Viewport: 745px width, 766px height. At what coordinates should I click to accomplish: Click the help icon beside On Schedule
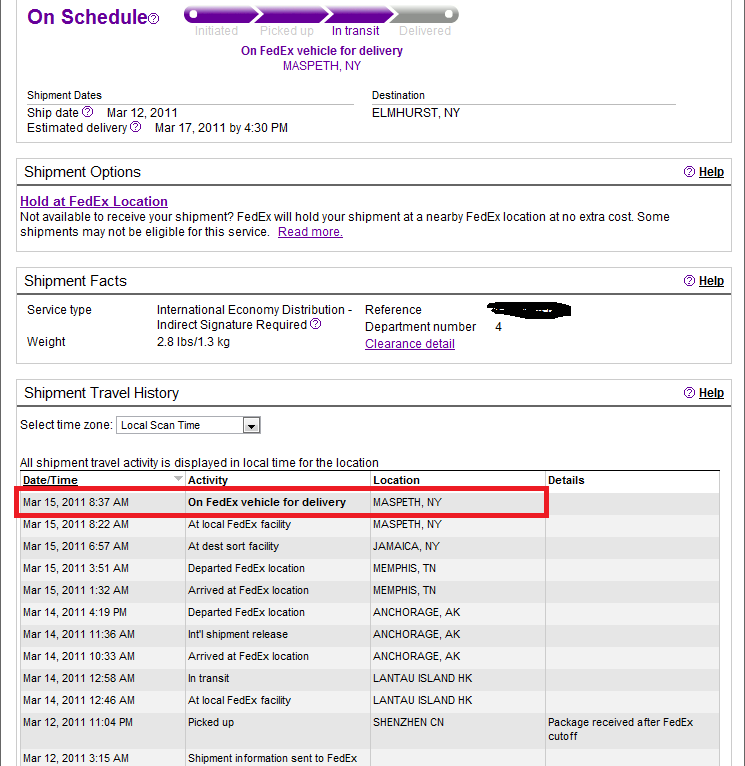tap(153, 19)
